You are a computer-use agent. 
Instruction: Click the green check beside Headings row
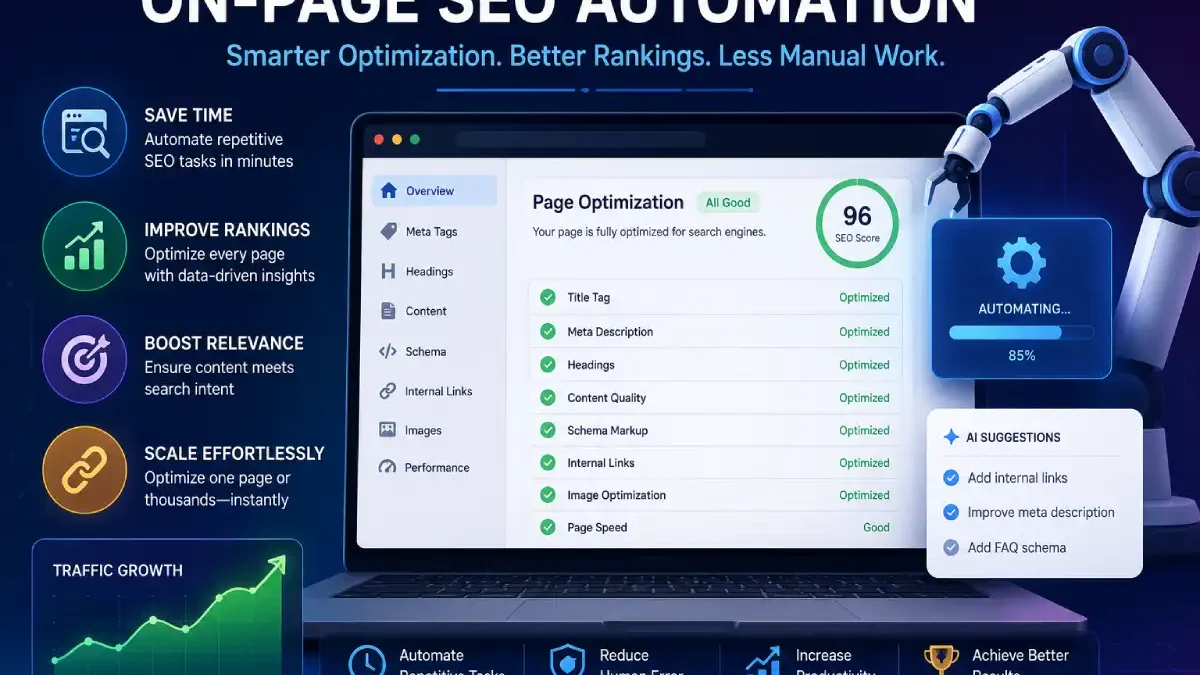548,365
